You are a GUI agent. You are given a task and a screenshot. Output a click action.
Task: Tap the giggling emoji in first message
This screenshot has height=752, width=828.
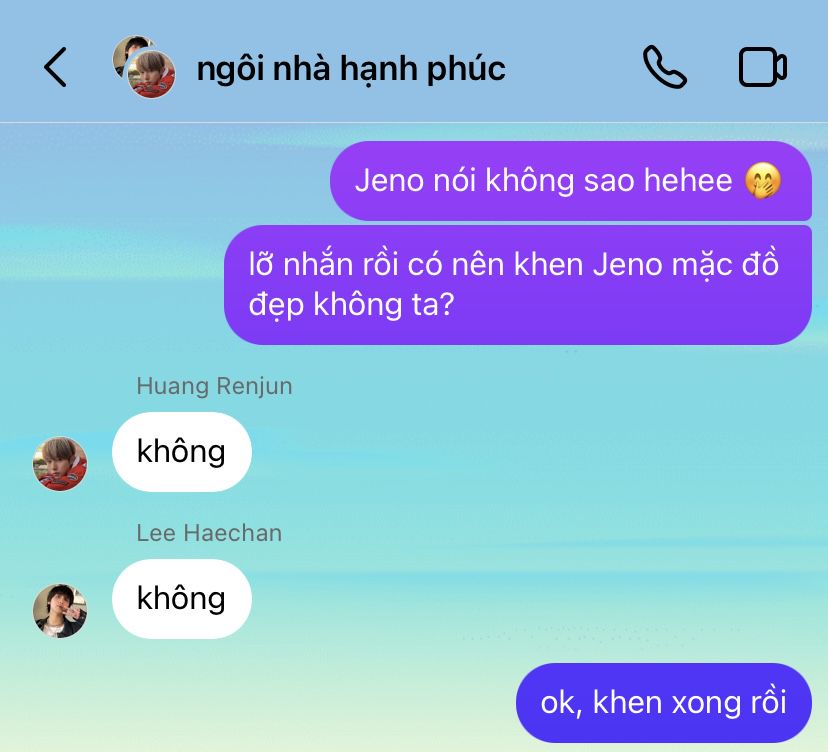(x=763, y=181)
